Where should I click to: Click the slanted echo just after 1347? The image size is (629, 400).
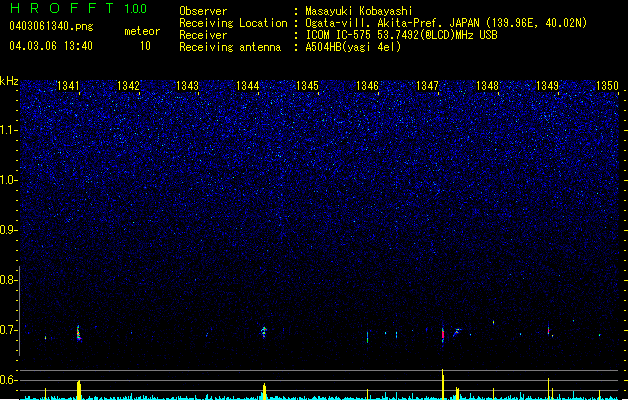coord(457,332)
